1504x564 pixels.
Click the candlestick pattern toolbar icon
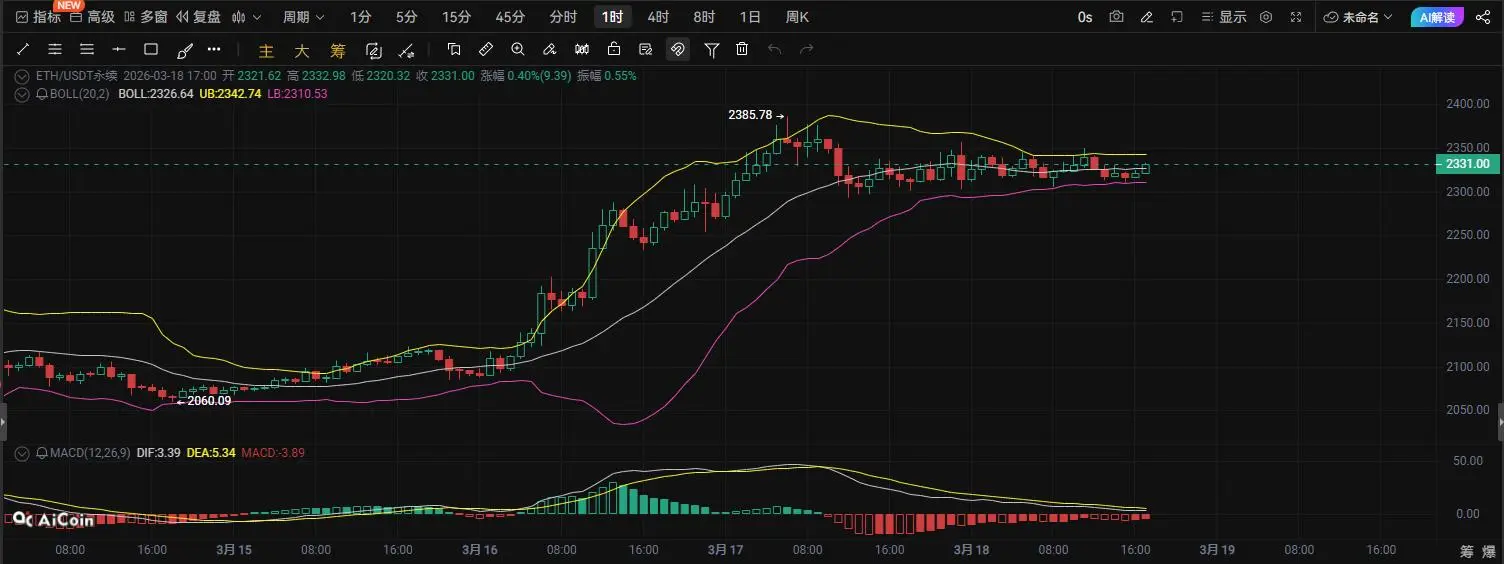tap(582, 49)
